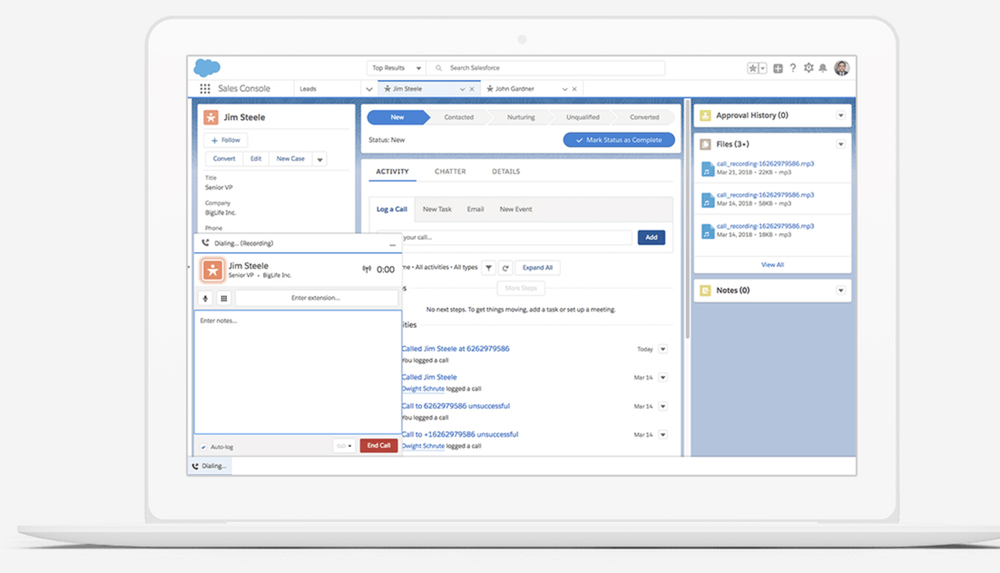Image resolution: width=1000 pixels, height=573 pixels.
Task: Open the Notes panel menu
Action: pyautogui.click(x=841, y=290)
